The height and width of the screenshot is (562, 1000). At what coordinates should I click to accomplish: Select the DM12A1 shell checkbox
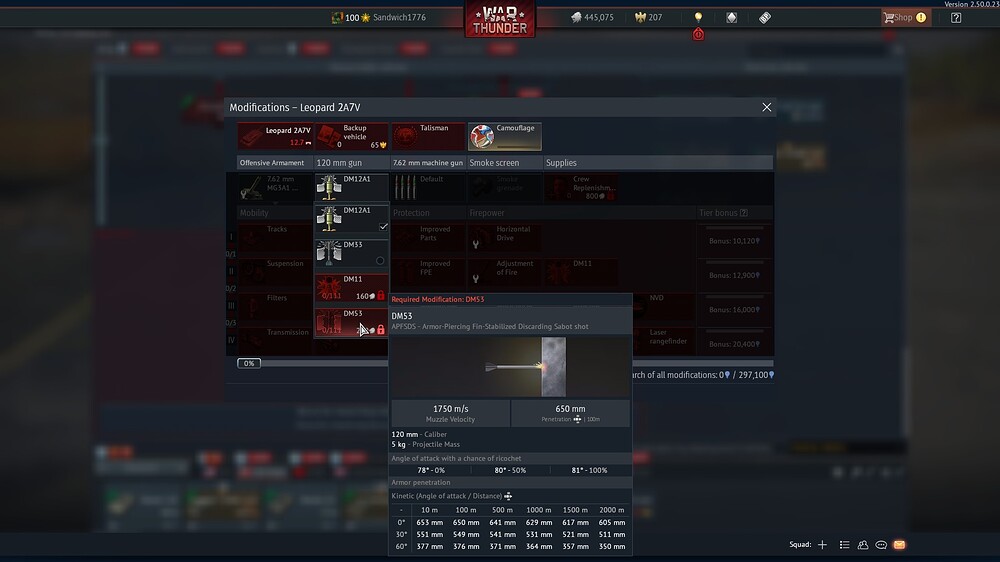coord(383,226)
